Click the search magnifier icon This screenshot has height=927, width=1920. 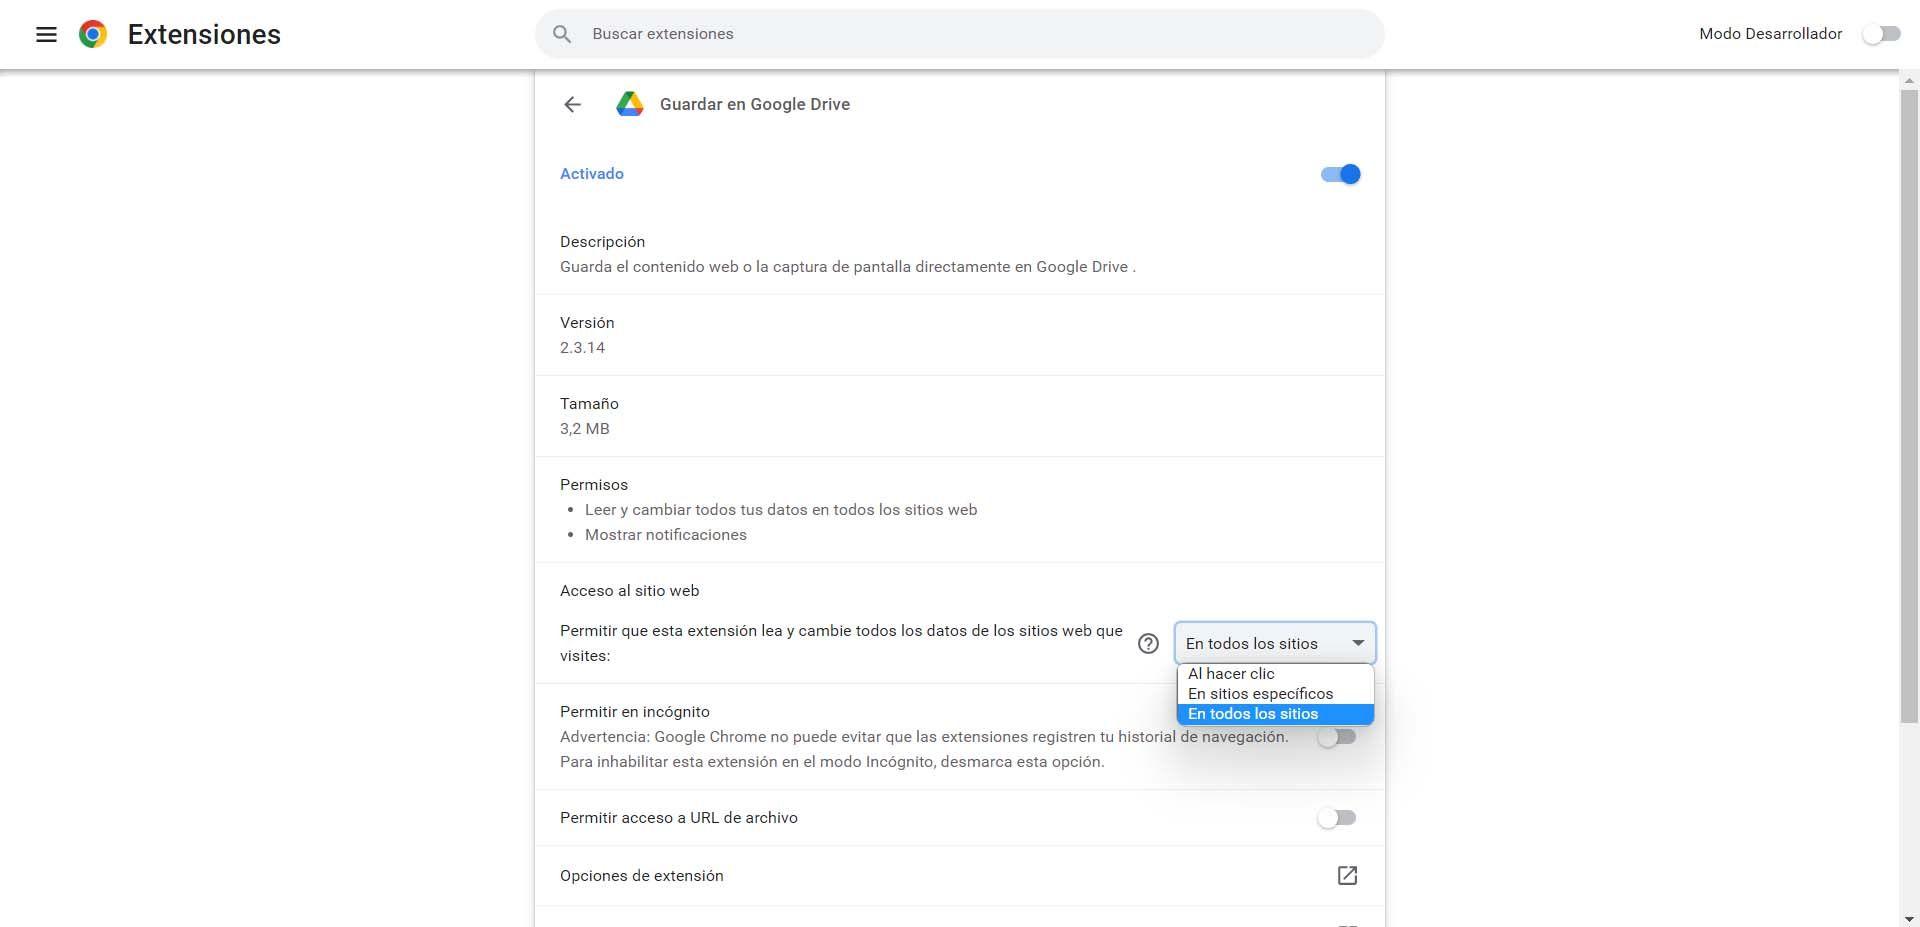coord(562,33)
